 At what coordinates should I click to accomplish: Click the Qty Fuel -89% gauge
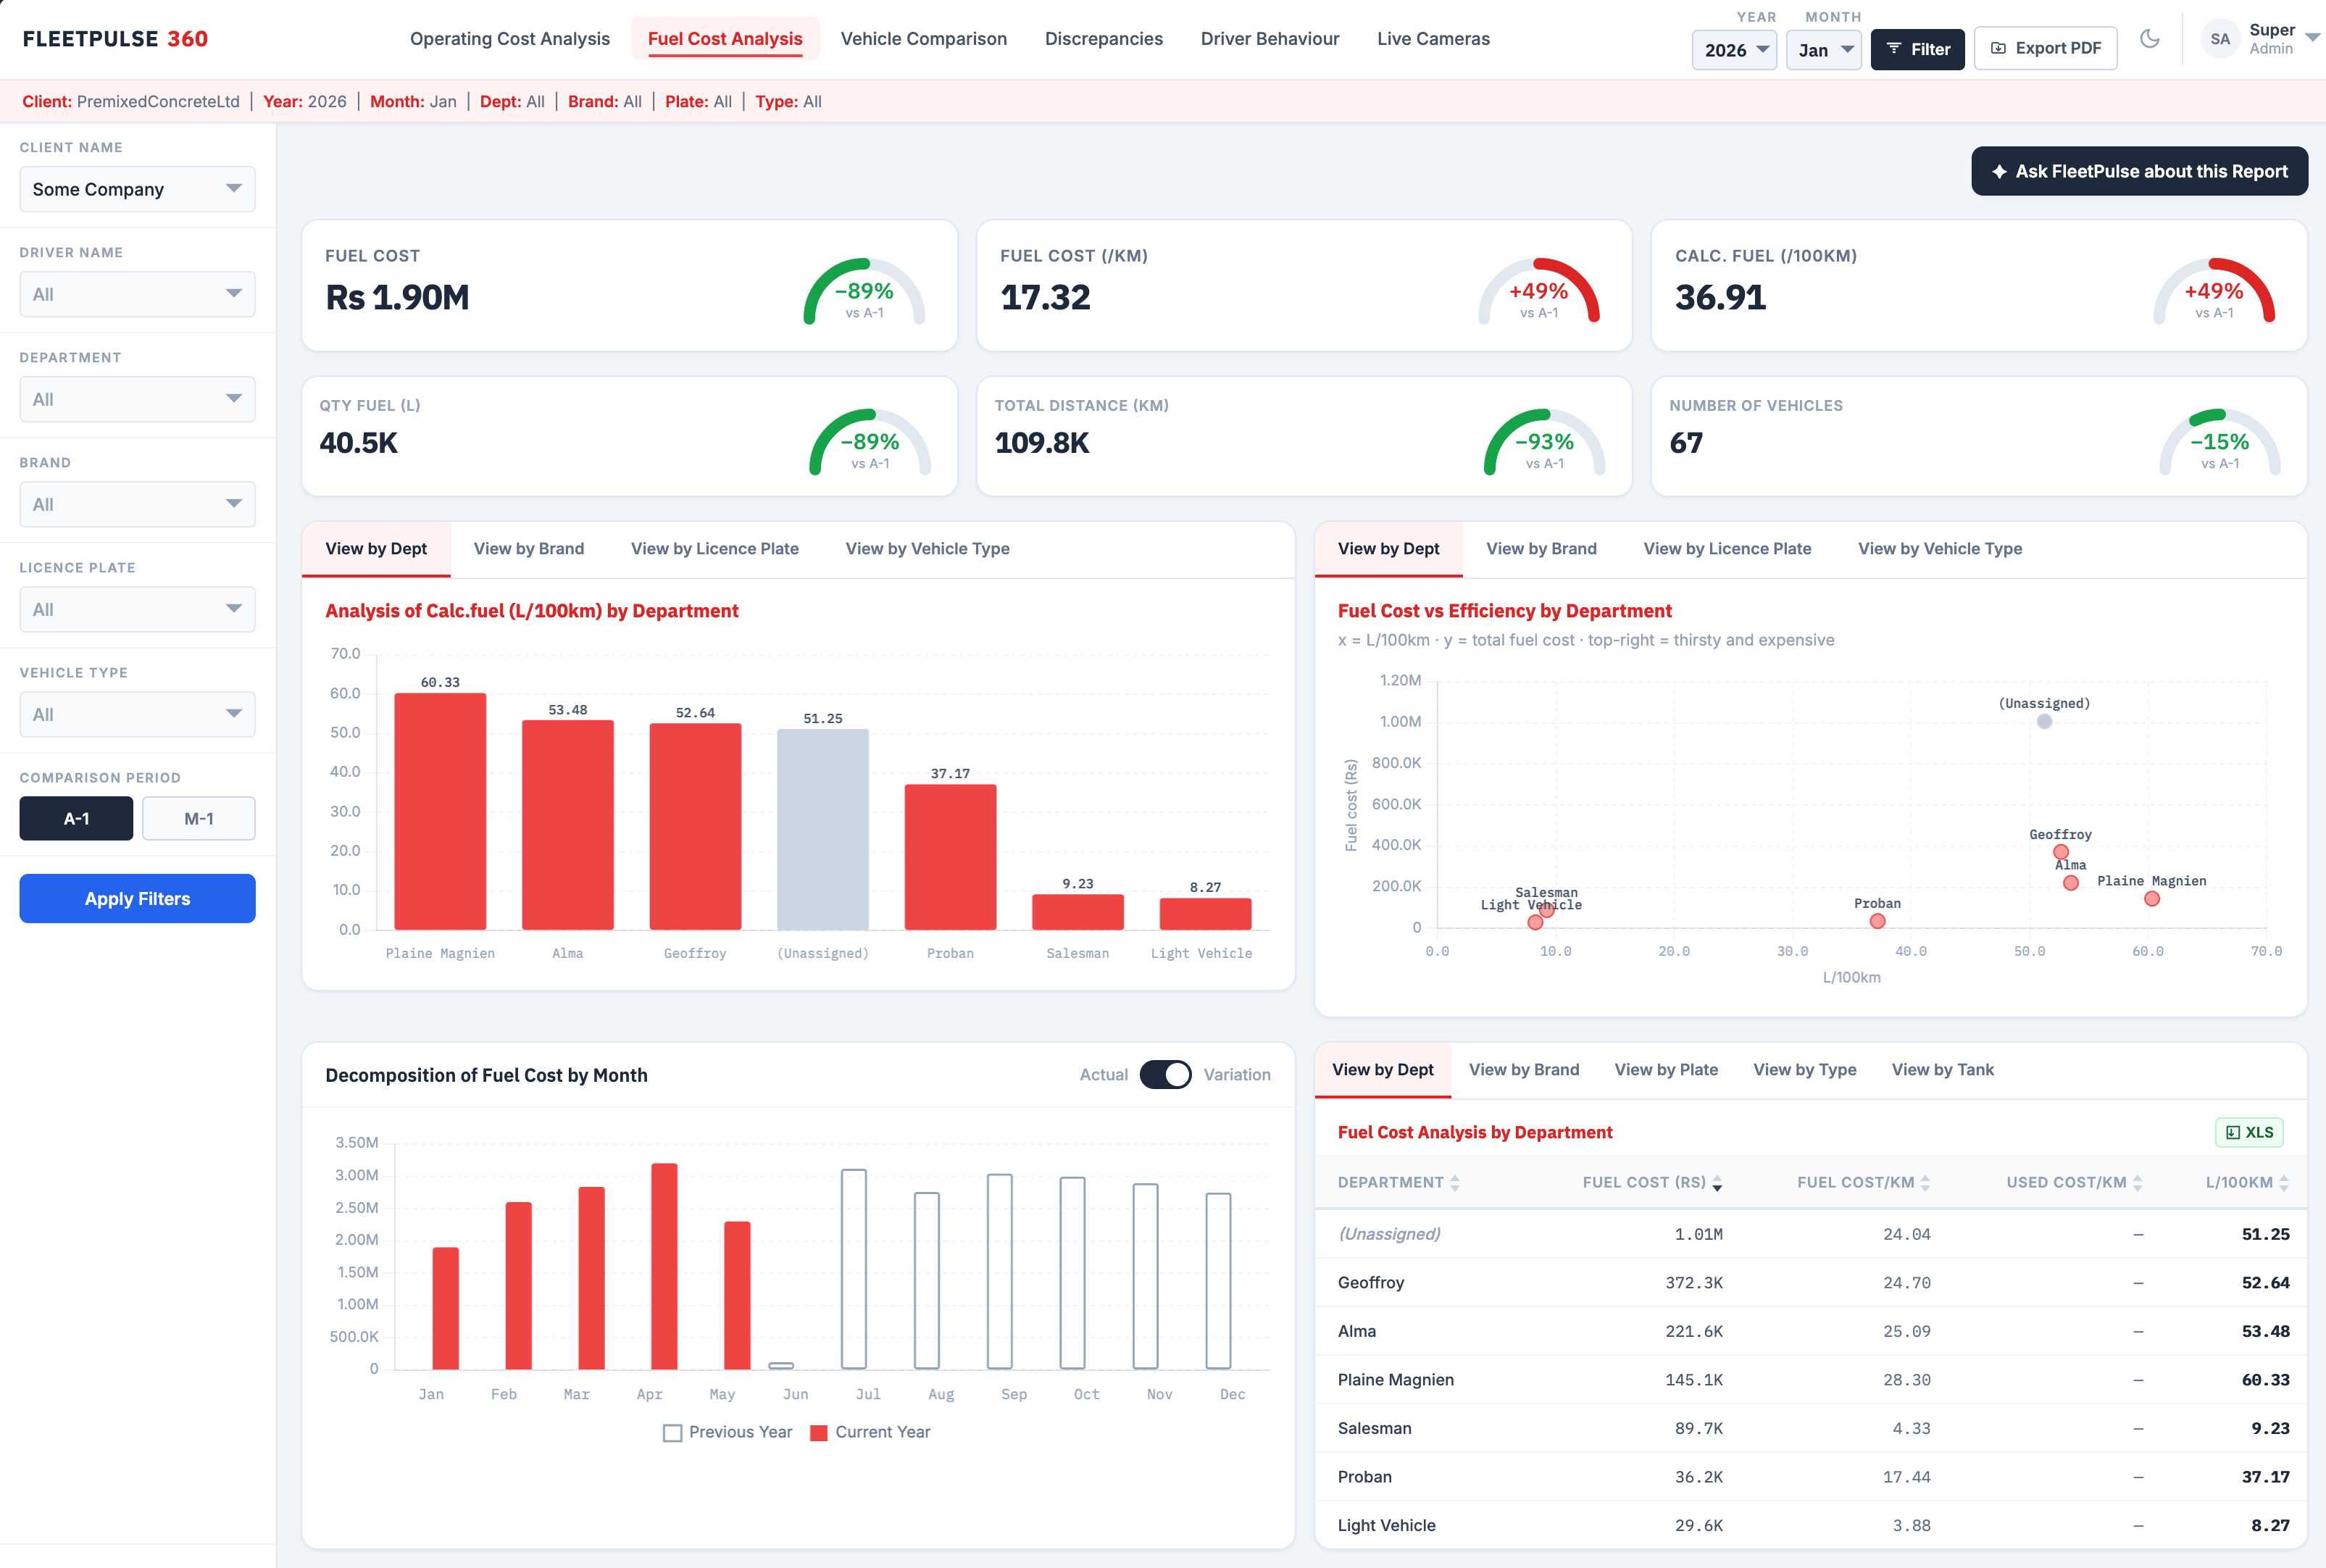[x=869, y=443]
